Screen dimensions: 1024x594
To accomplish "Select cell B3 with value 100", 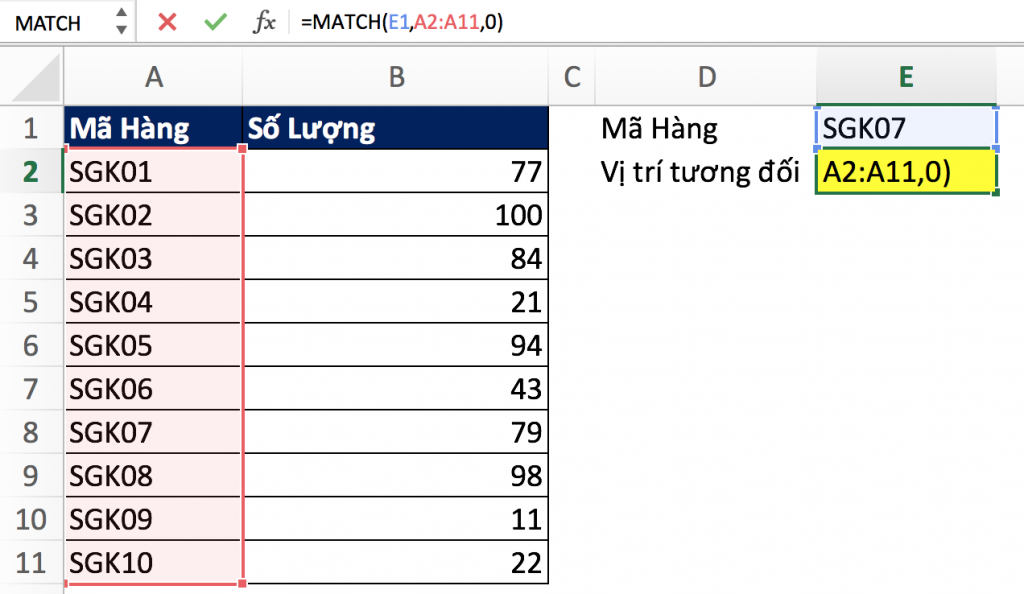I will [x=396, y=215].
